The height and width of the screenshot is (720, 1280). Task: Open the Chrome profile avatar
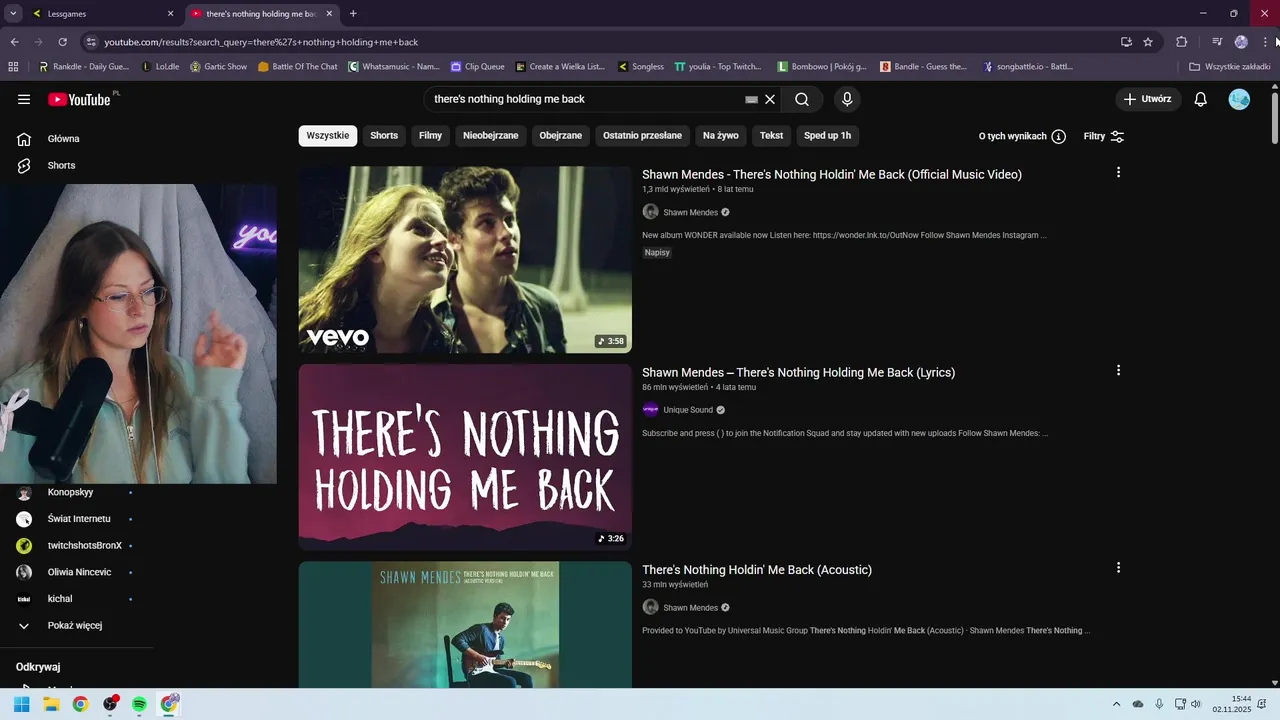pyautogui.click(x=1241, y=42)
